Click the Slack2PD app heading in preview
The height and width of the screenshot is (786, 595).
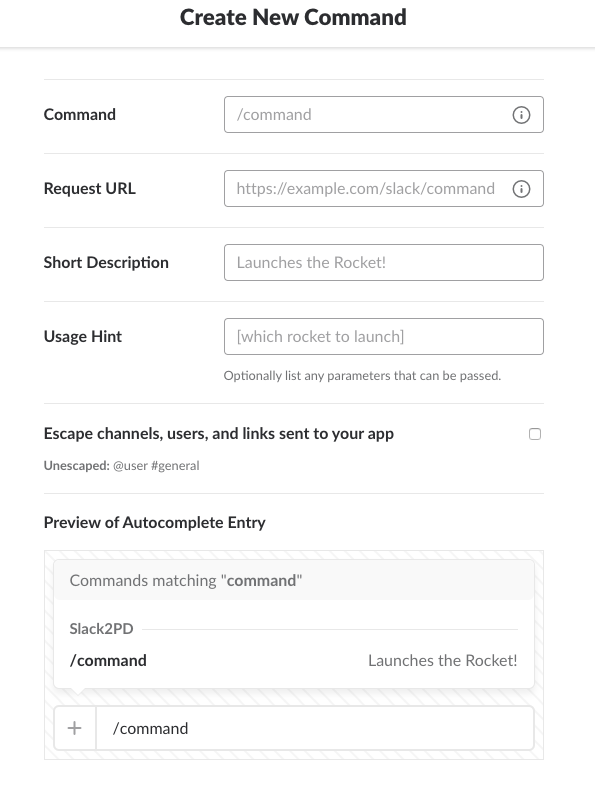(x=101, y=629)
